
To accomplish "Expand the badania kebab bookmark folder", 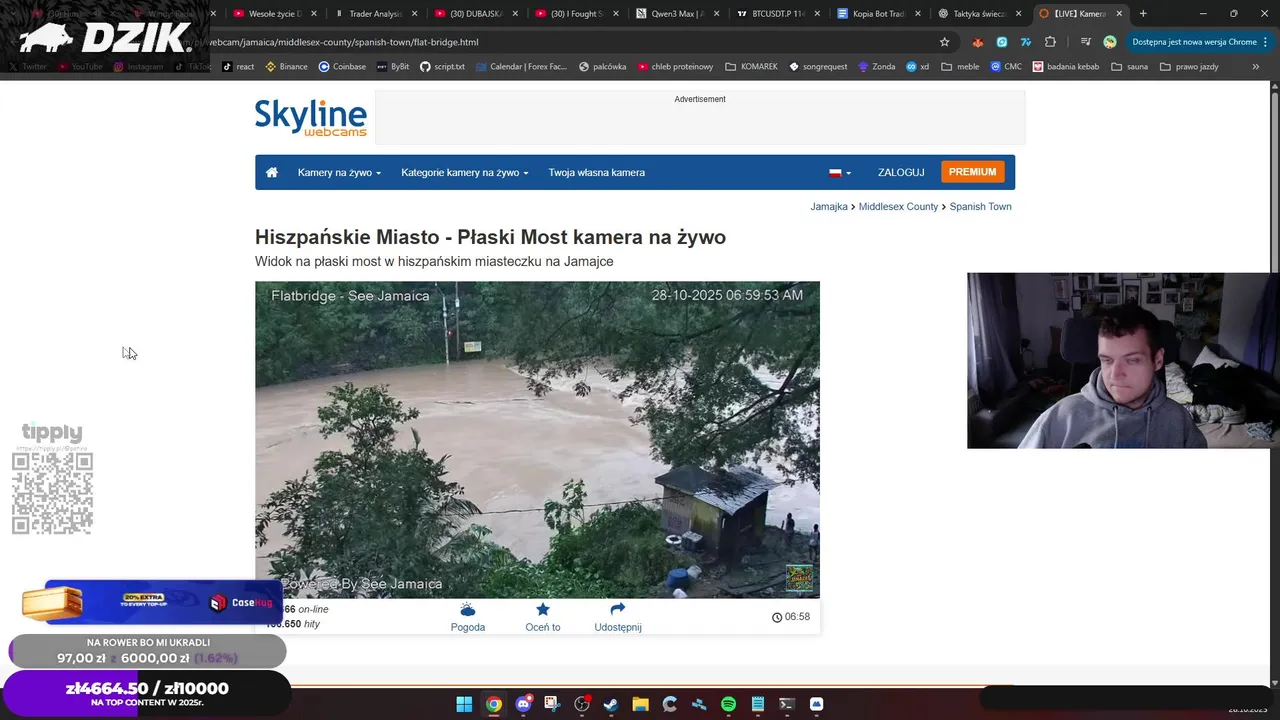I will (1066, 67).
